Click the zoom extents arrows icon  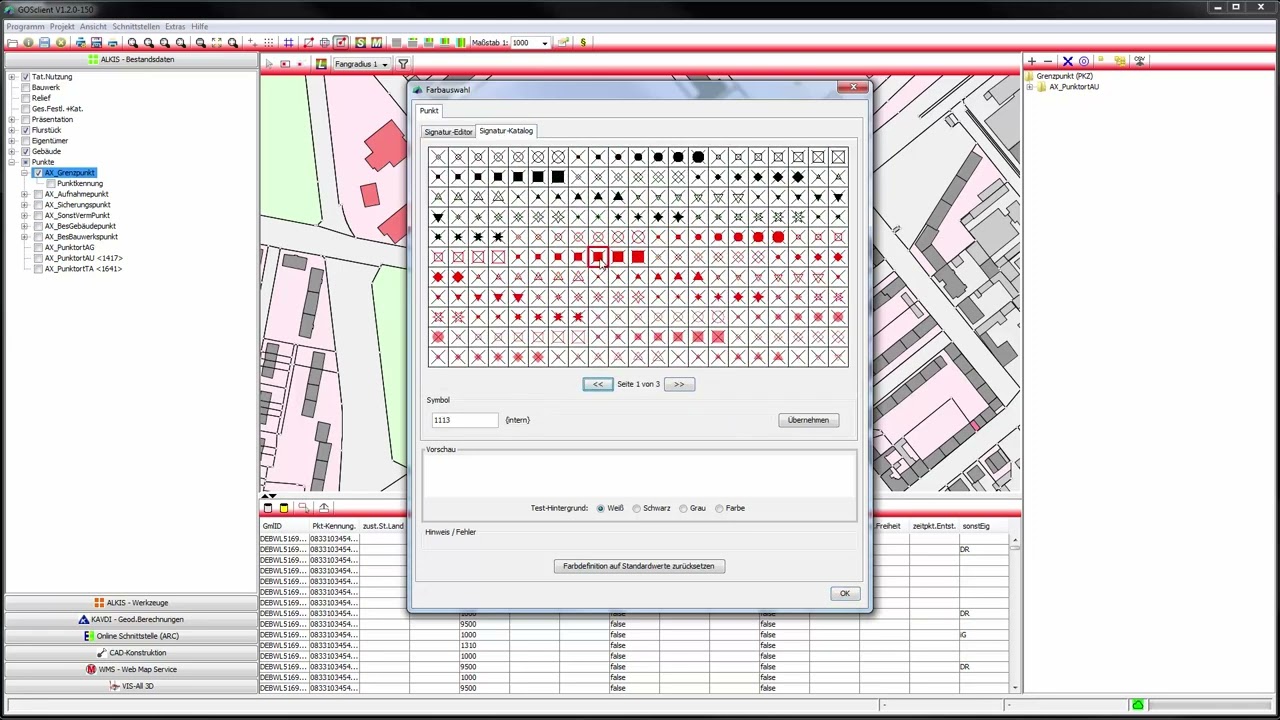click(217, 43)
